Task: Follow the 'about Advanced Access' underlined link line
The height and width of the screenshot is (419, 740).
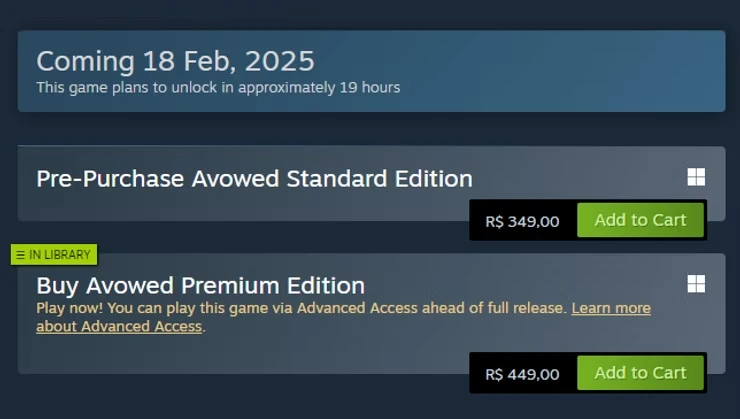Action: coord(119,327)
